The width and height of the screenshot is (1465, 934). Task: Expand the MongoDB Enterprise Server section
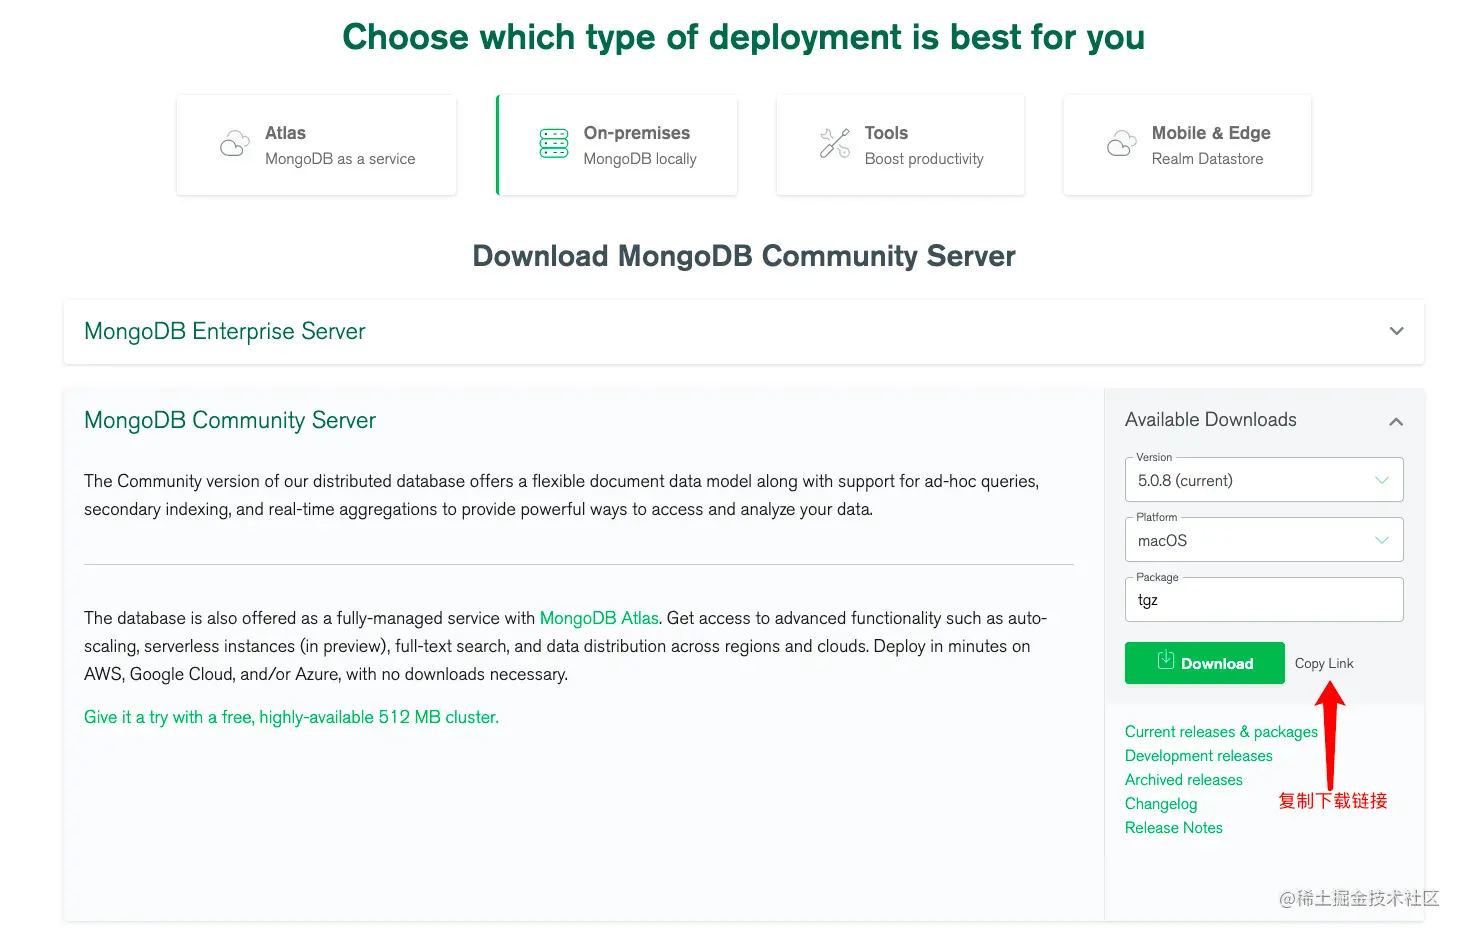(1396, 331)
